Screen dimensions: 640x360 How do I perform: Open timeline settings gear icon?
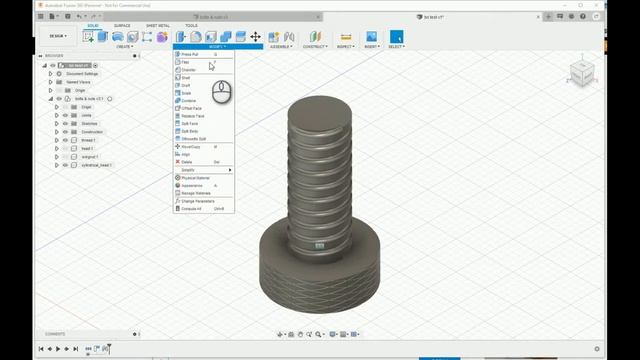(597, 349)
